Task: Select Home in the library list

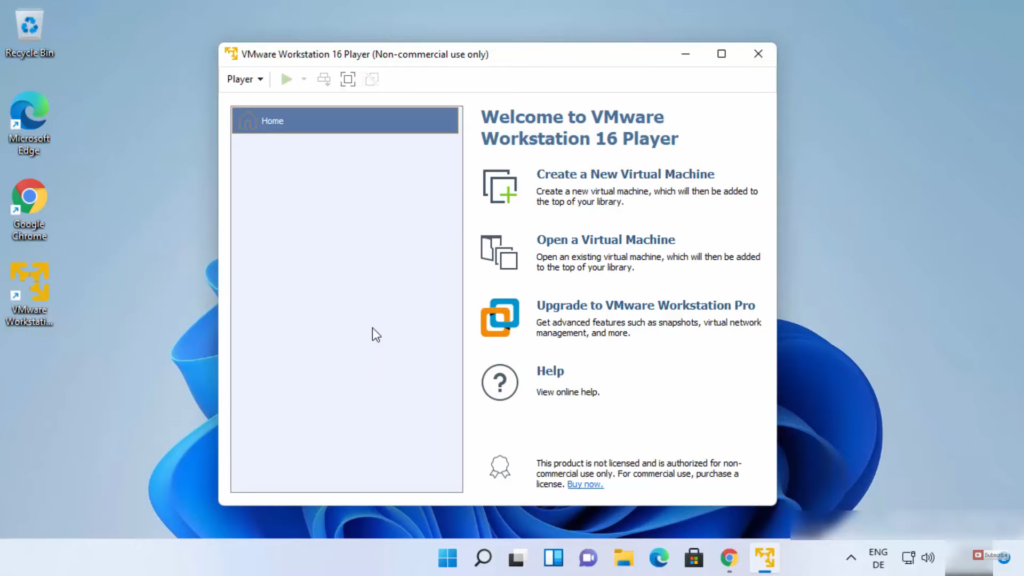Action: click(345, 121)
